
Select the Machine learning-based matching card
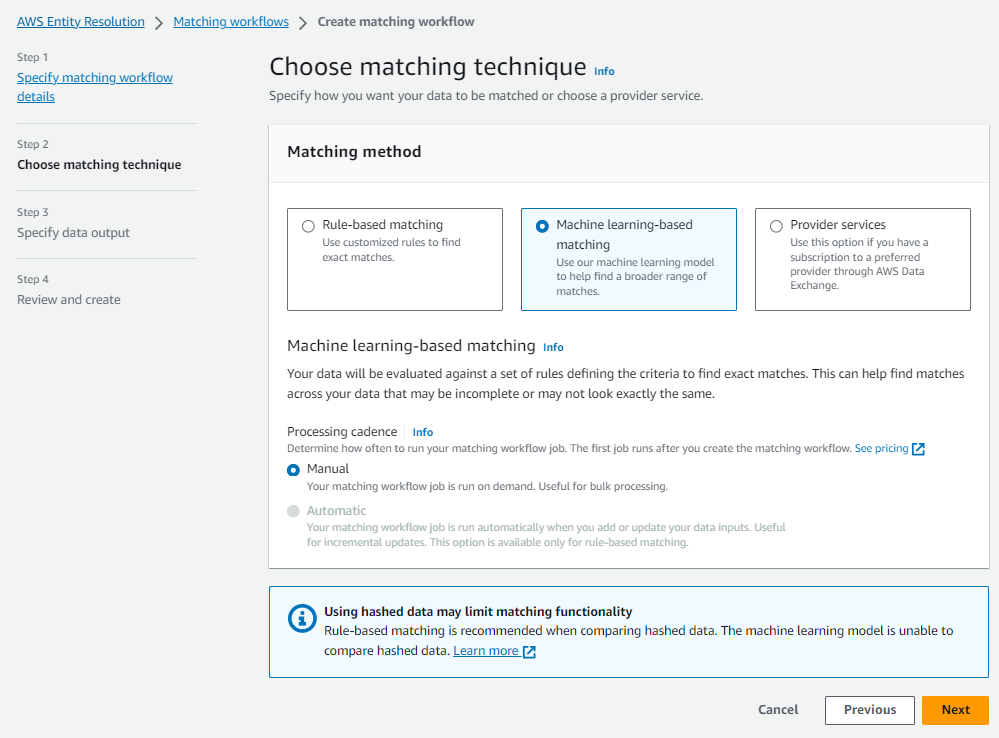542,226
